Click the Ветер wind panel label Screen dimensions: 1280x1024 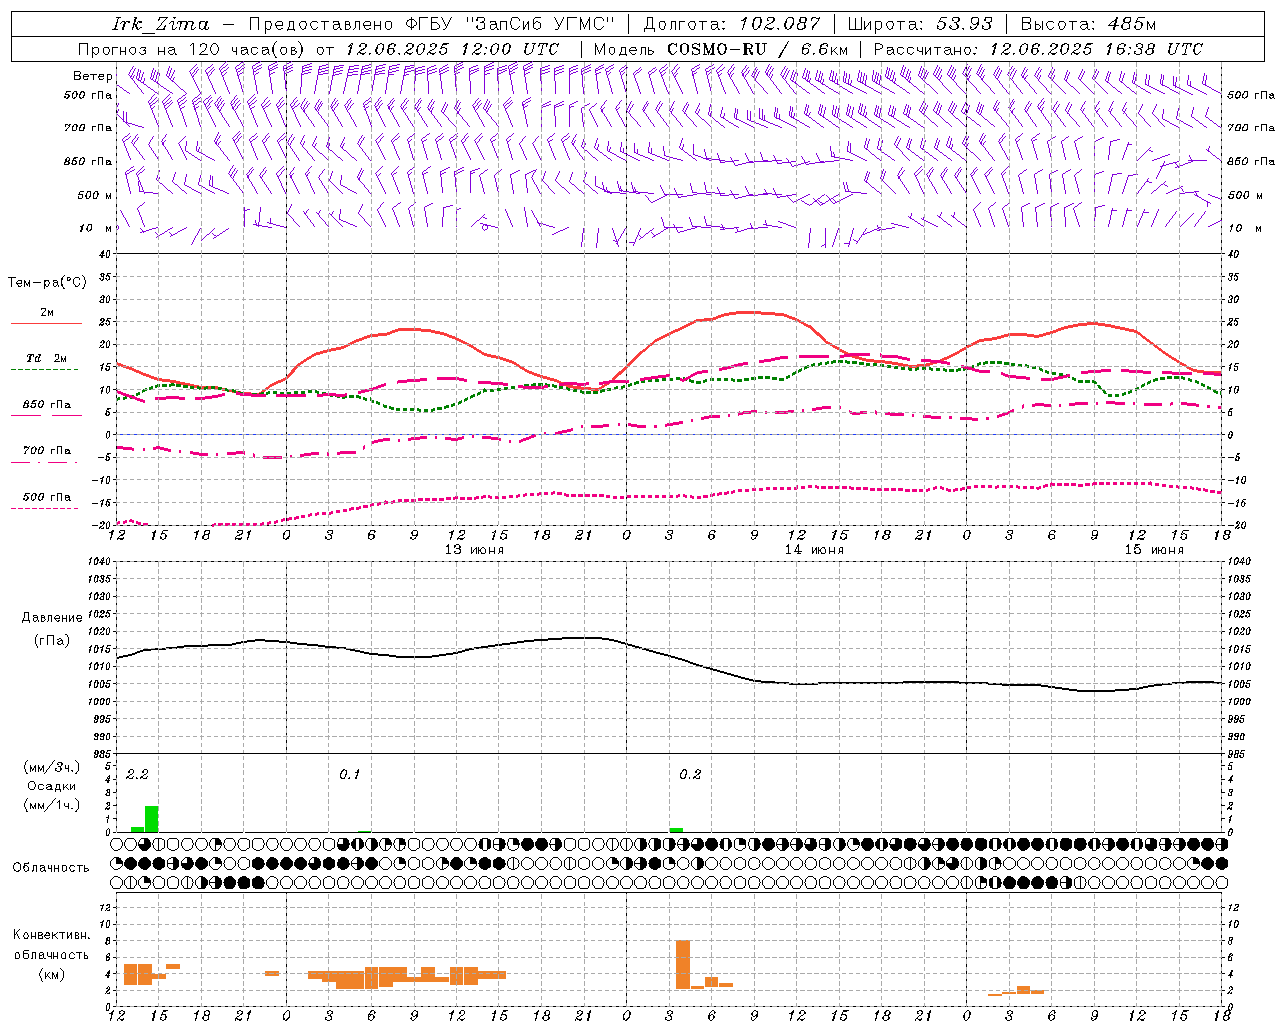click(92, 76)
